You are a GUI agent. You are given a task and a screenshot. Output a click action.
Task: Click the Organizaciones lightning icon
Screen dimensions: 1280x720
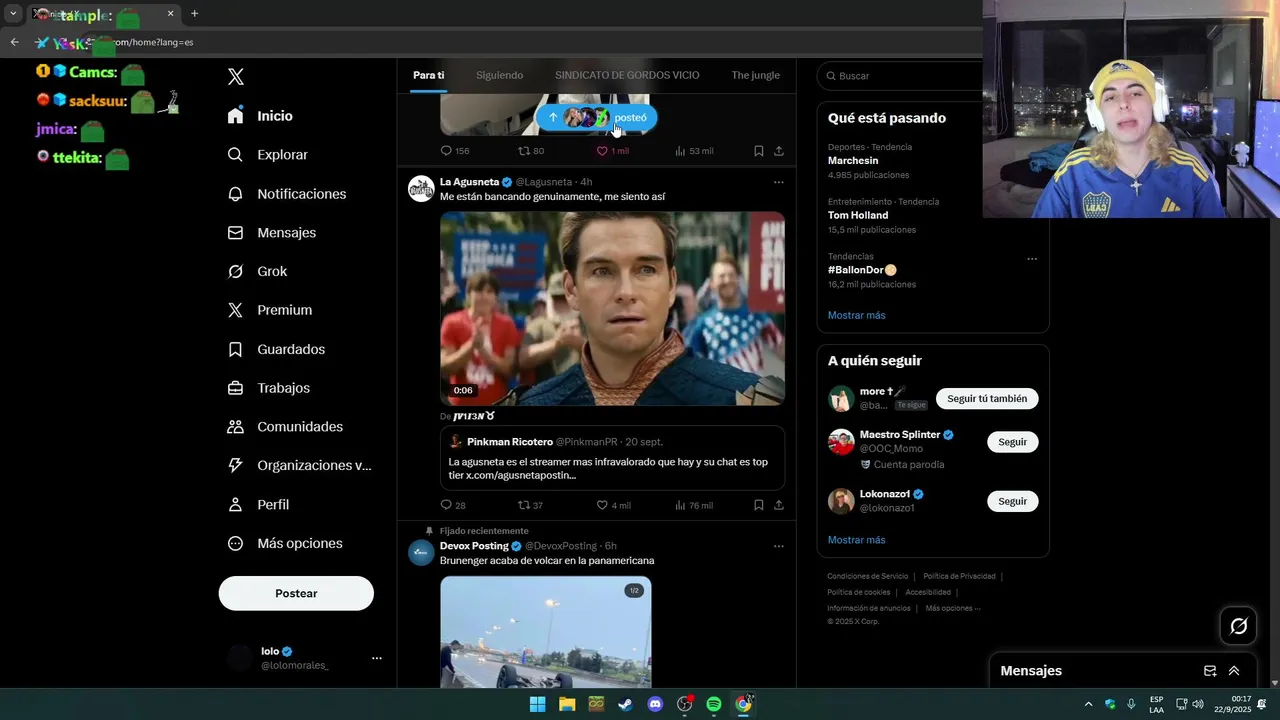(x=235, y=465)
